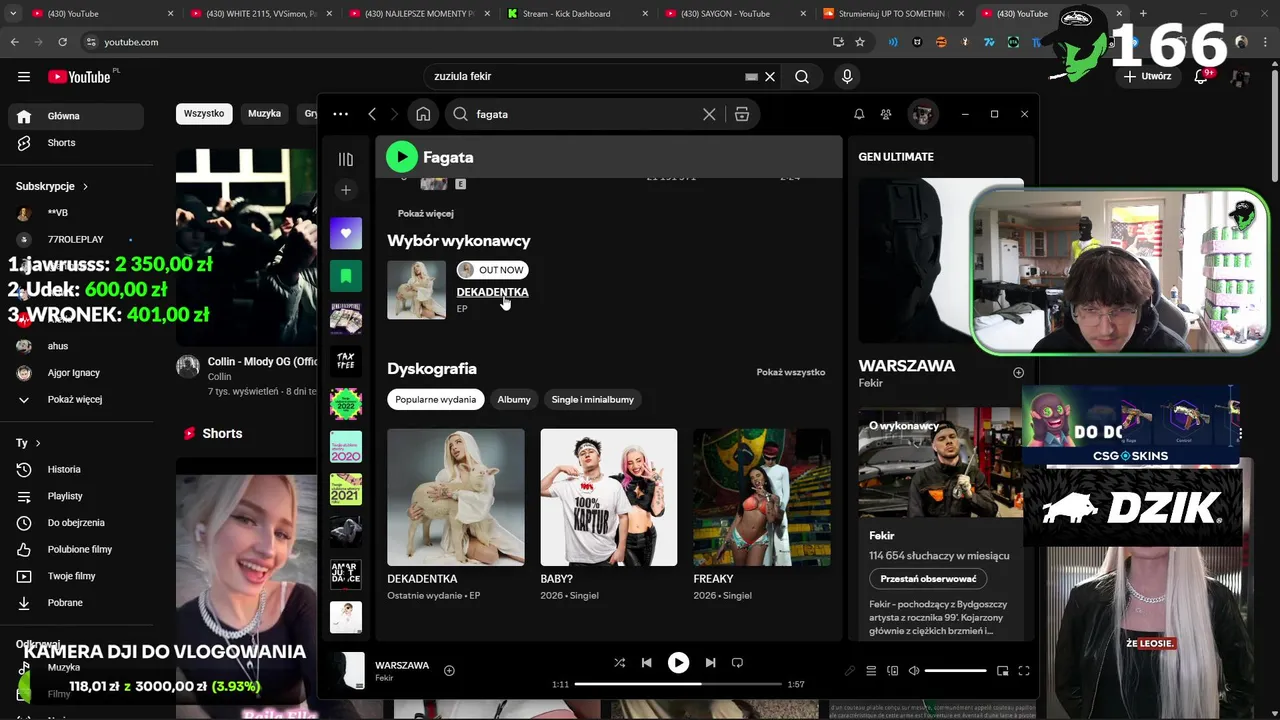The width and height of the screenshot is (1280, 720).
Task: Clear Spotify search field with X
Action: click(709, 114)
